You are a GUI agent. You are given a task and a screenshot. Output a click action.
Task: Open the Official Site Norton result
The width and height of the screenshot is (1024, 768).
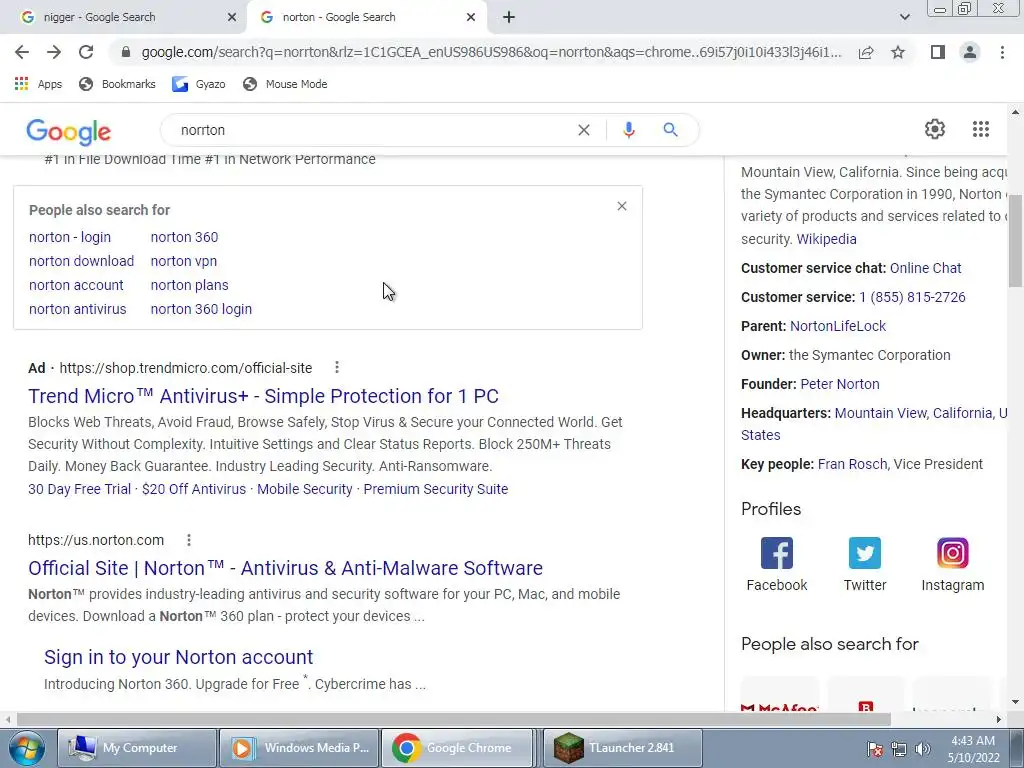(285, 568)
